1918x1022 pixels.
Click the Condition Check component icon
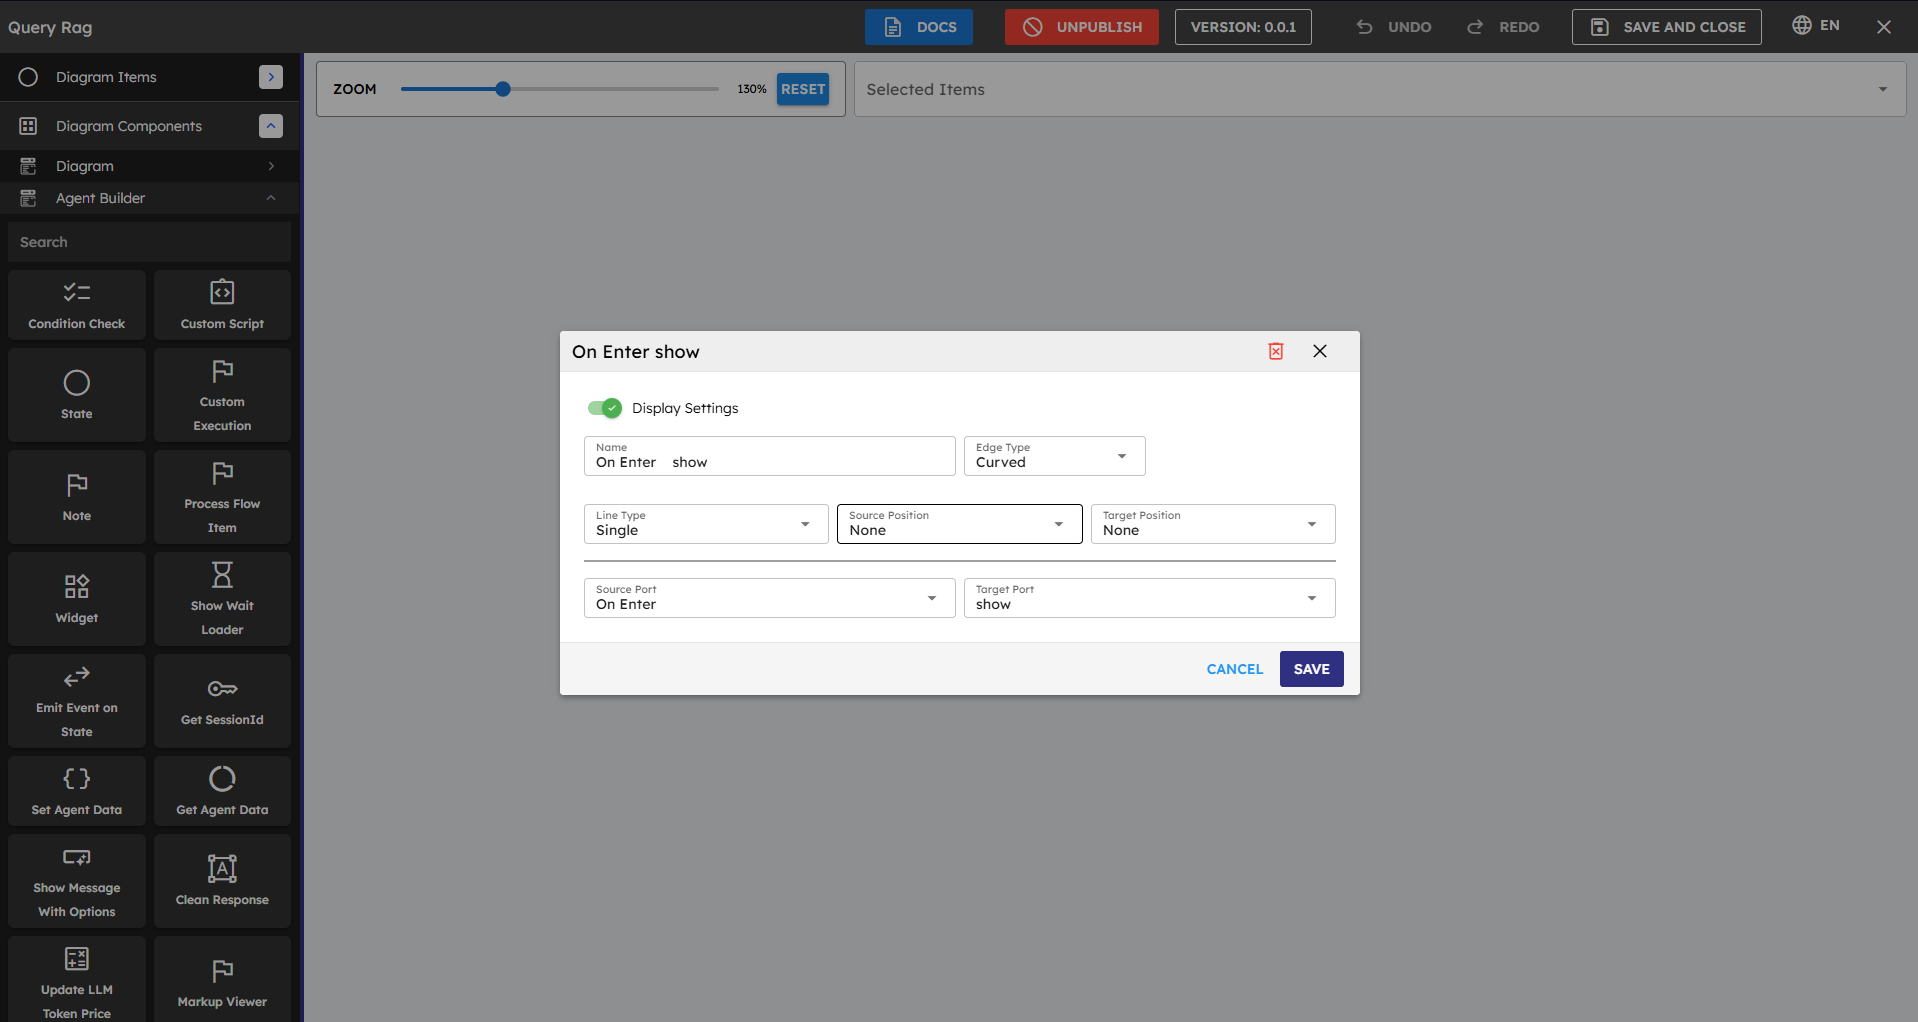coord(77,293)
